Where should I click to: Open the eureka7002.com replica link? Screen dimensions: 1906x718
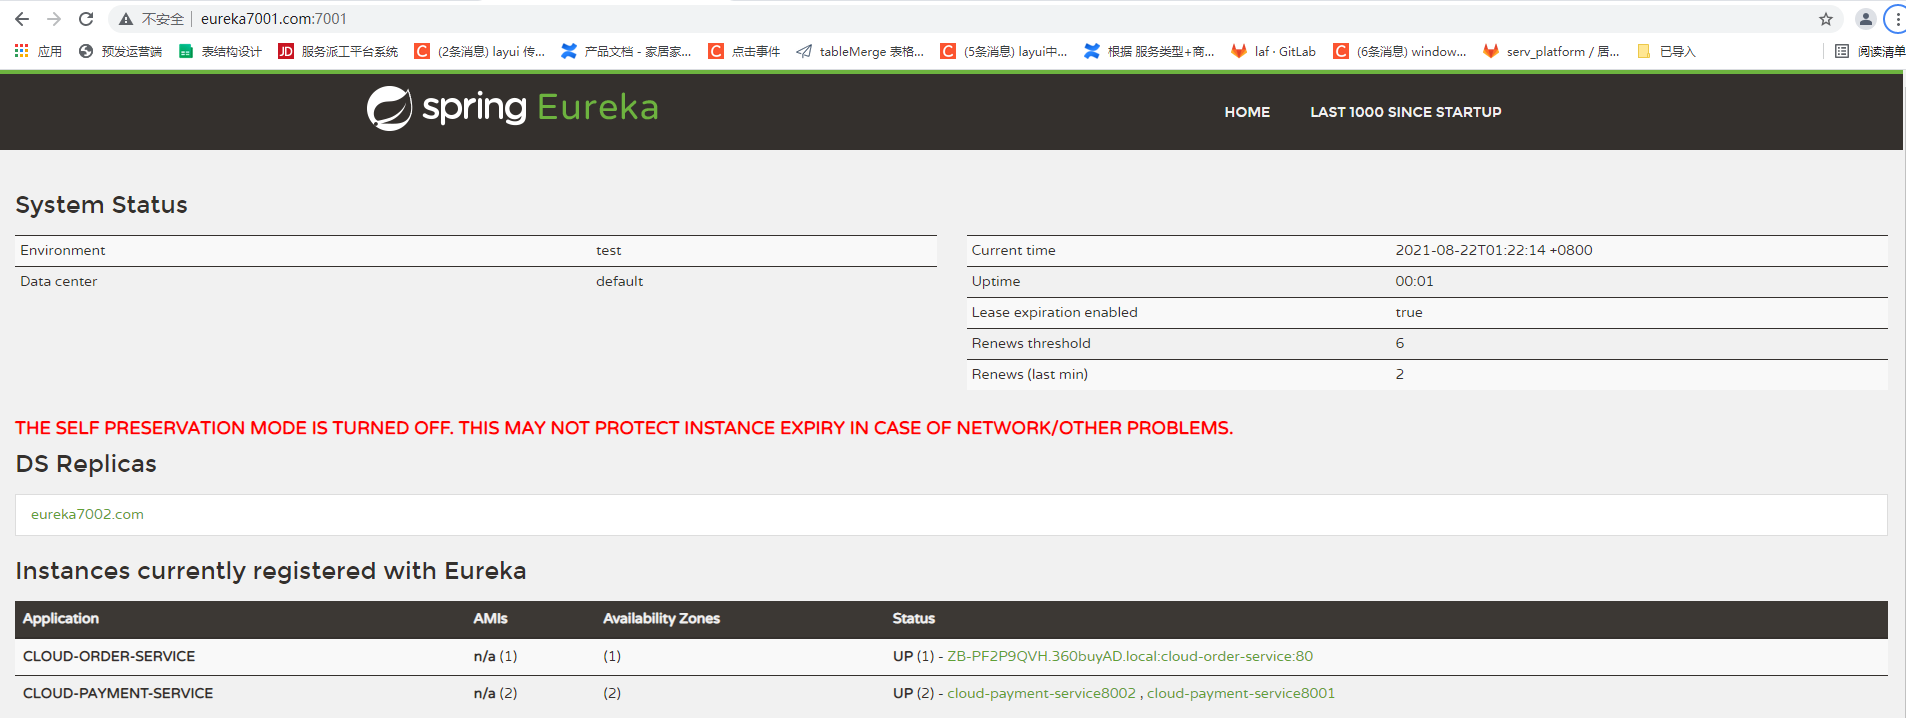coord(87,514)
